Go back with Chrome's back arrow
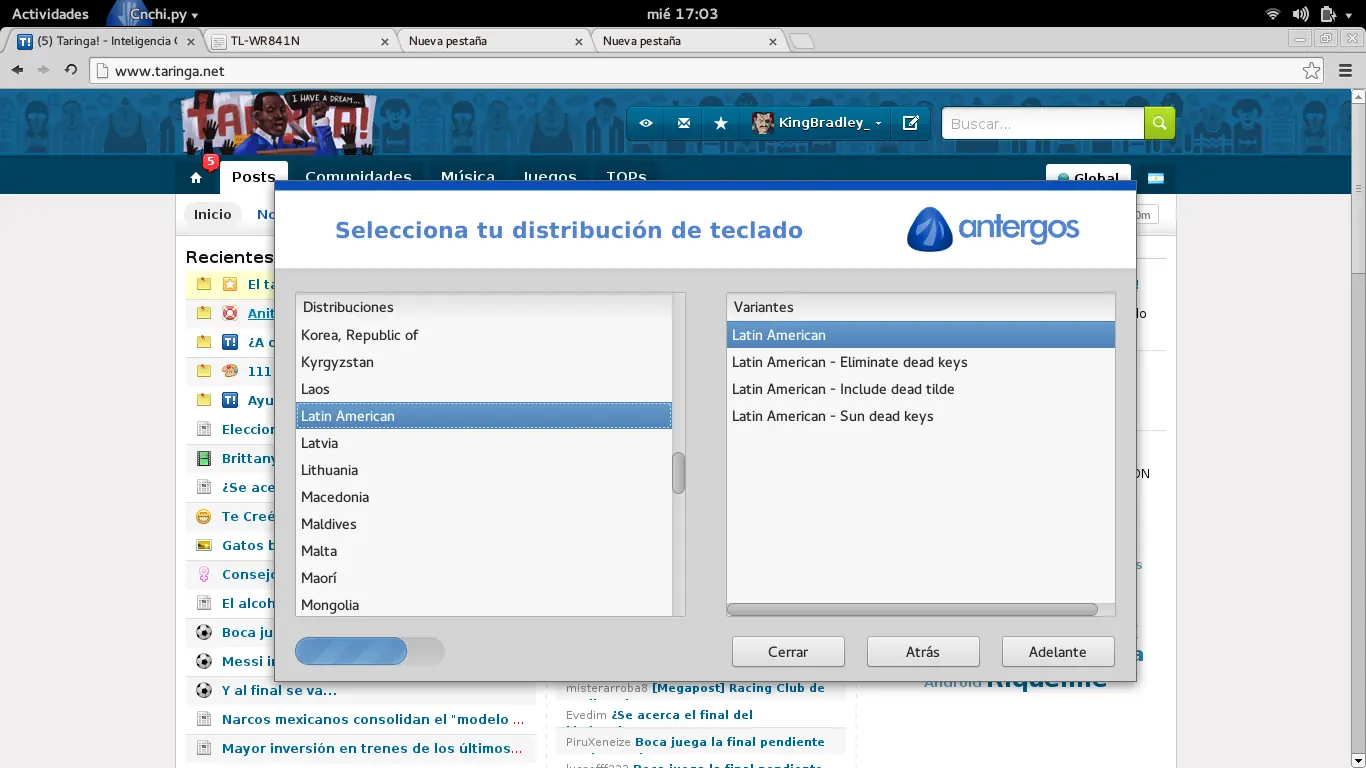The width and height of the screenshot is (1366, 768). (x=17, y=70)
